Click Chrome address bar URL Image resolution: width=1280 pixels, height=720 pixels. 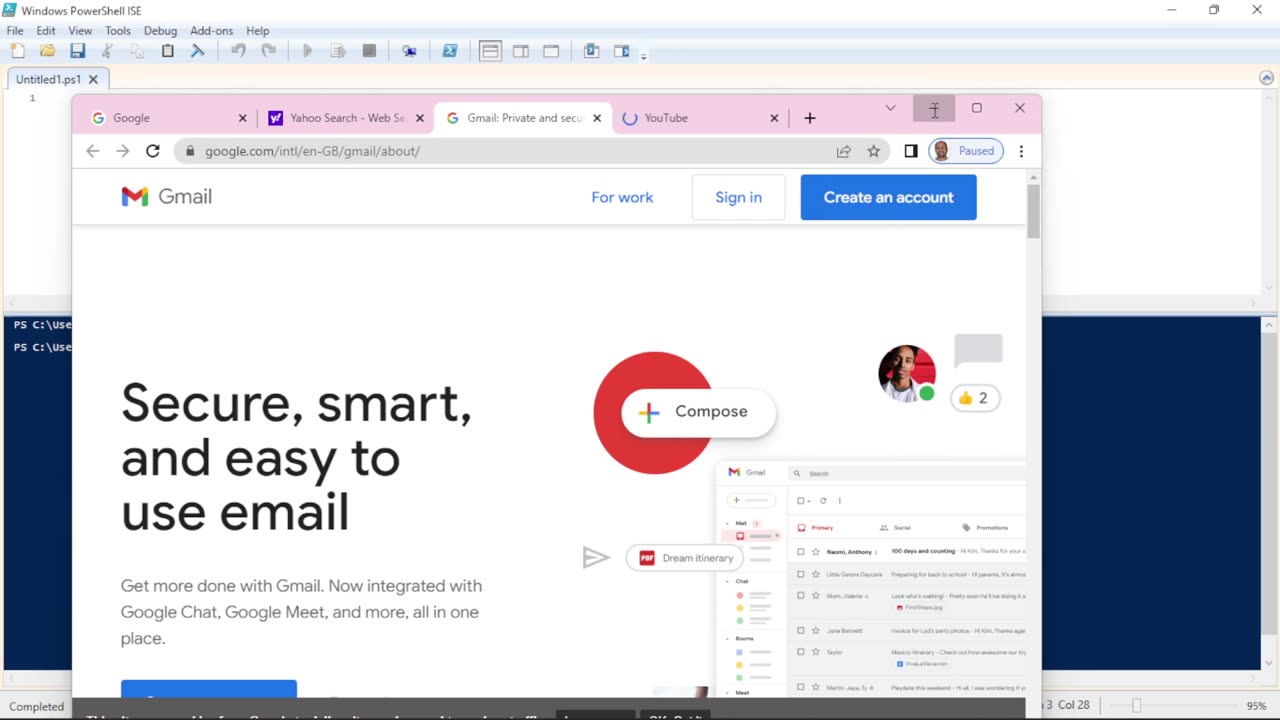coord(312,151)
